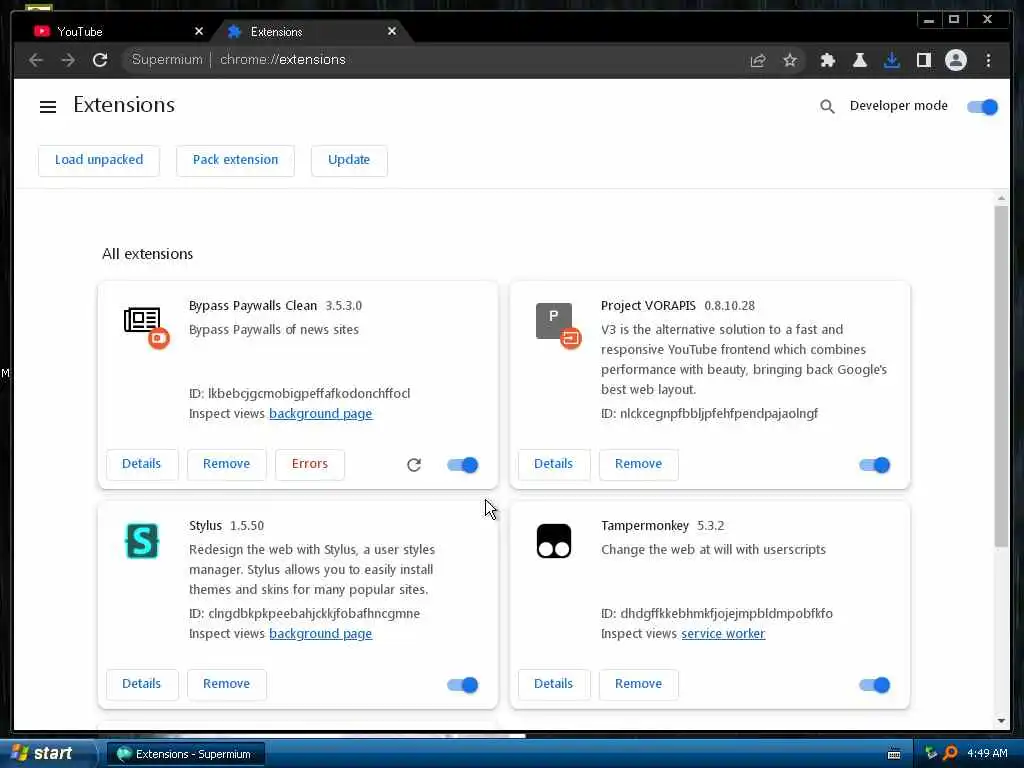The height and width of the screenshot is (768, 1024).
Task: Open the Extensions hamburger menu
Action: [x=48, y=106]
